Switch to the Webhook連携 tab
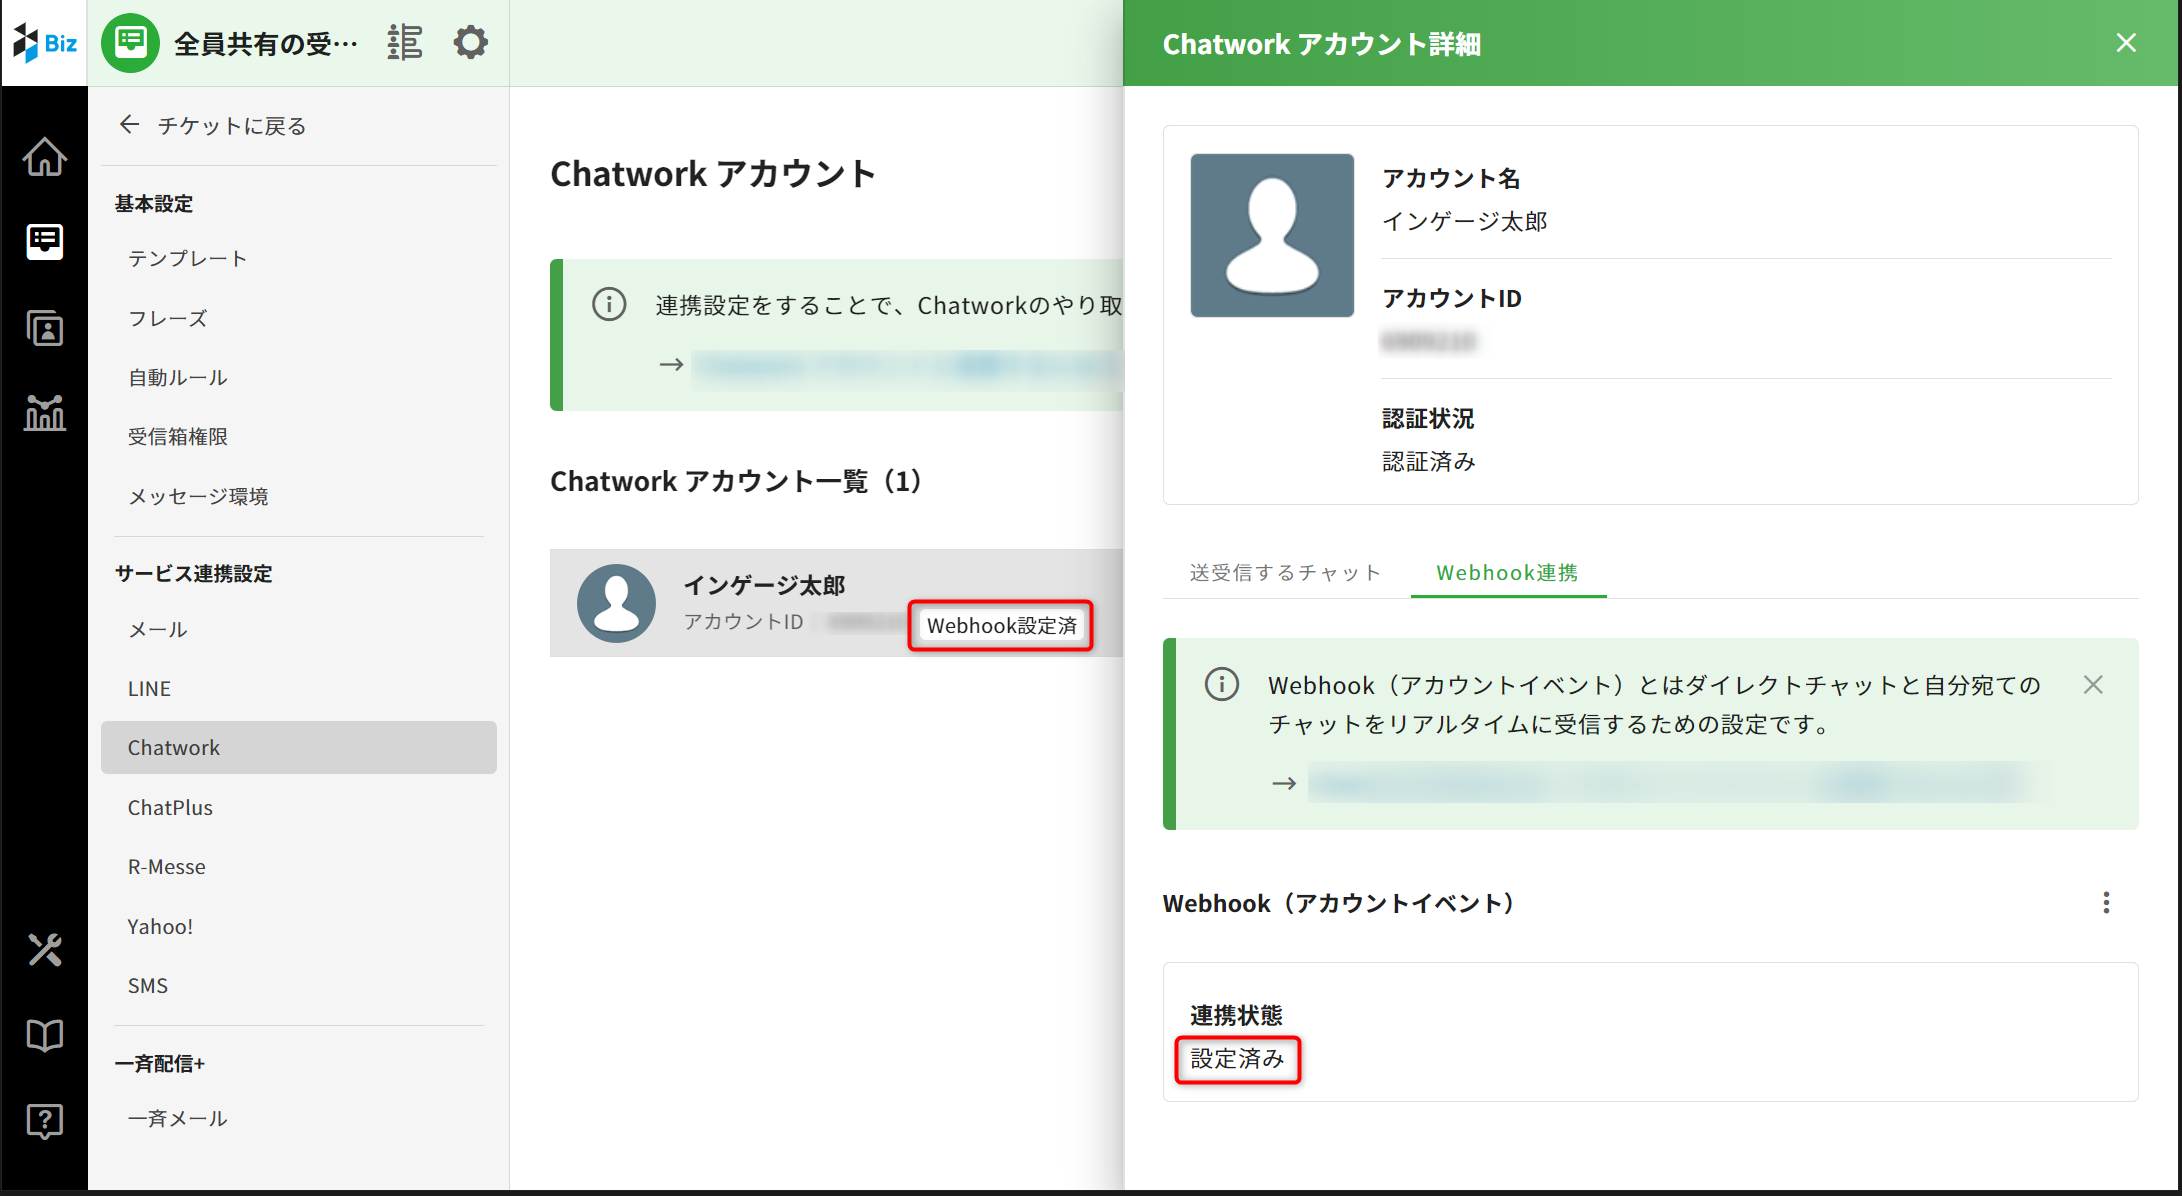Image resolution: width=2182 pixels, height=1196 pixels. tap(1508, 573)
